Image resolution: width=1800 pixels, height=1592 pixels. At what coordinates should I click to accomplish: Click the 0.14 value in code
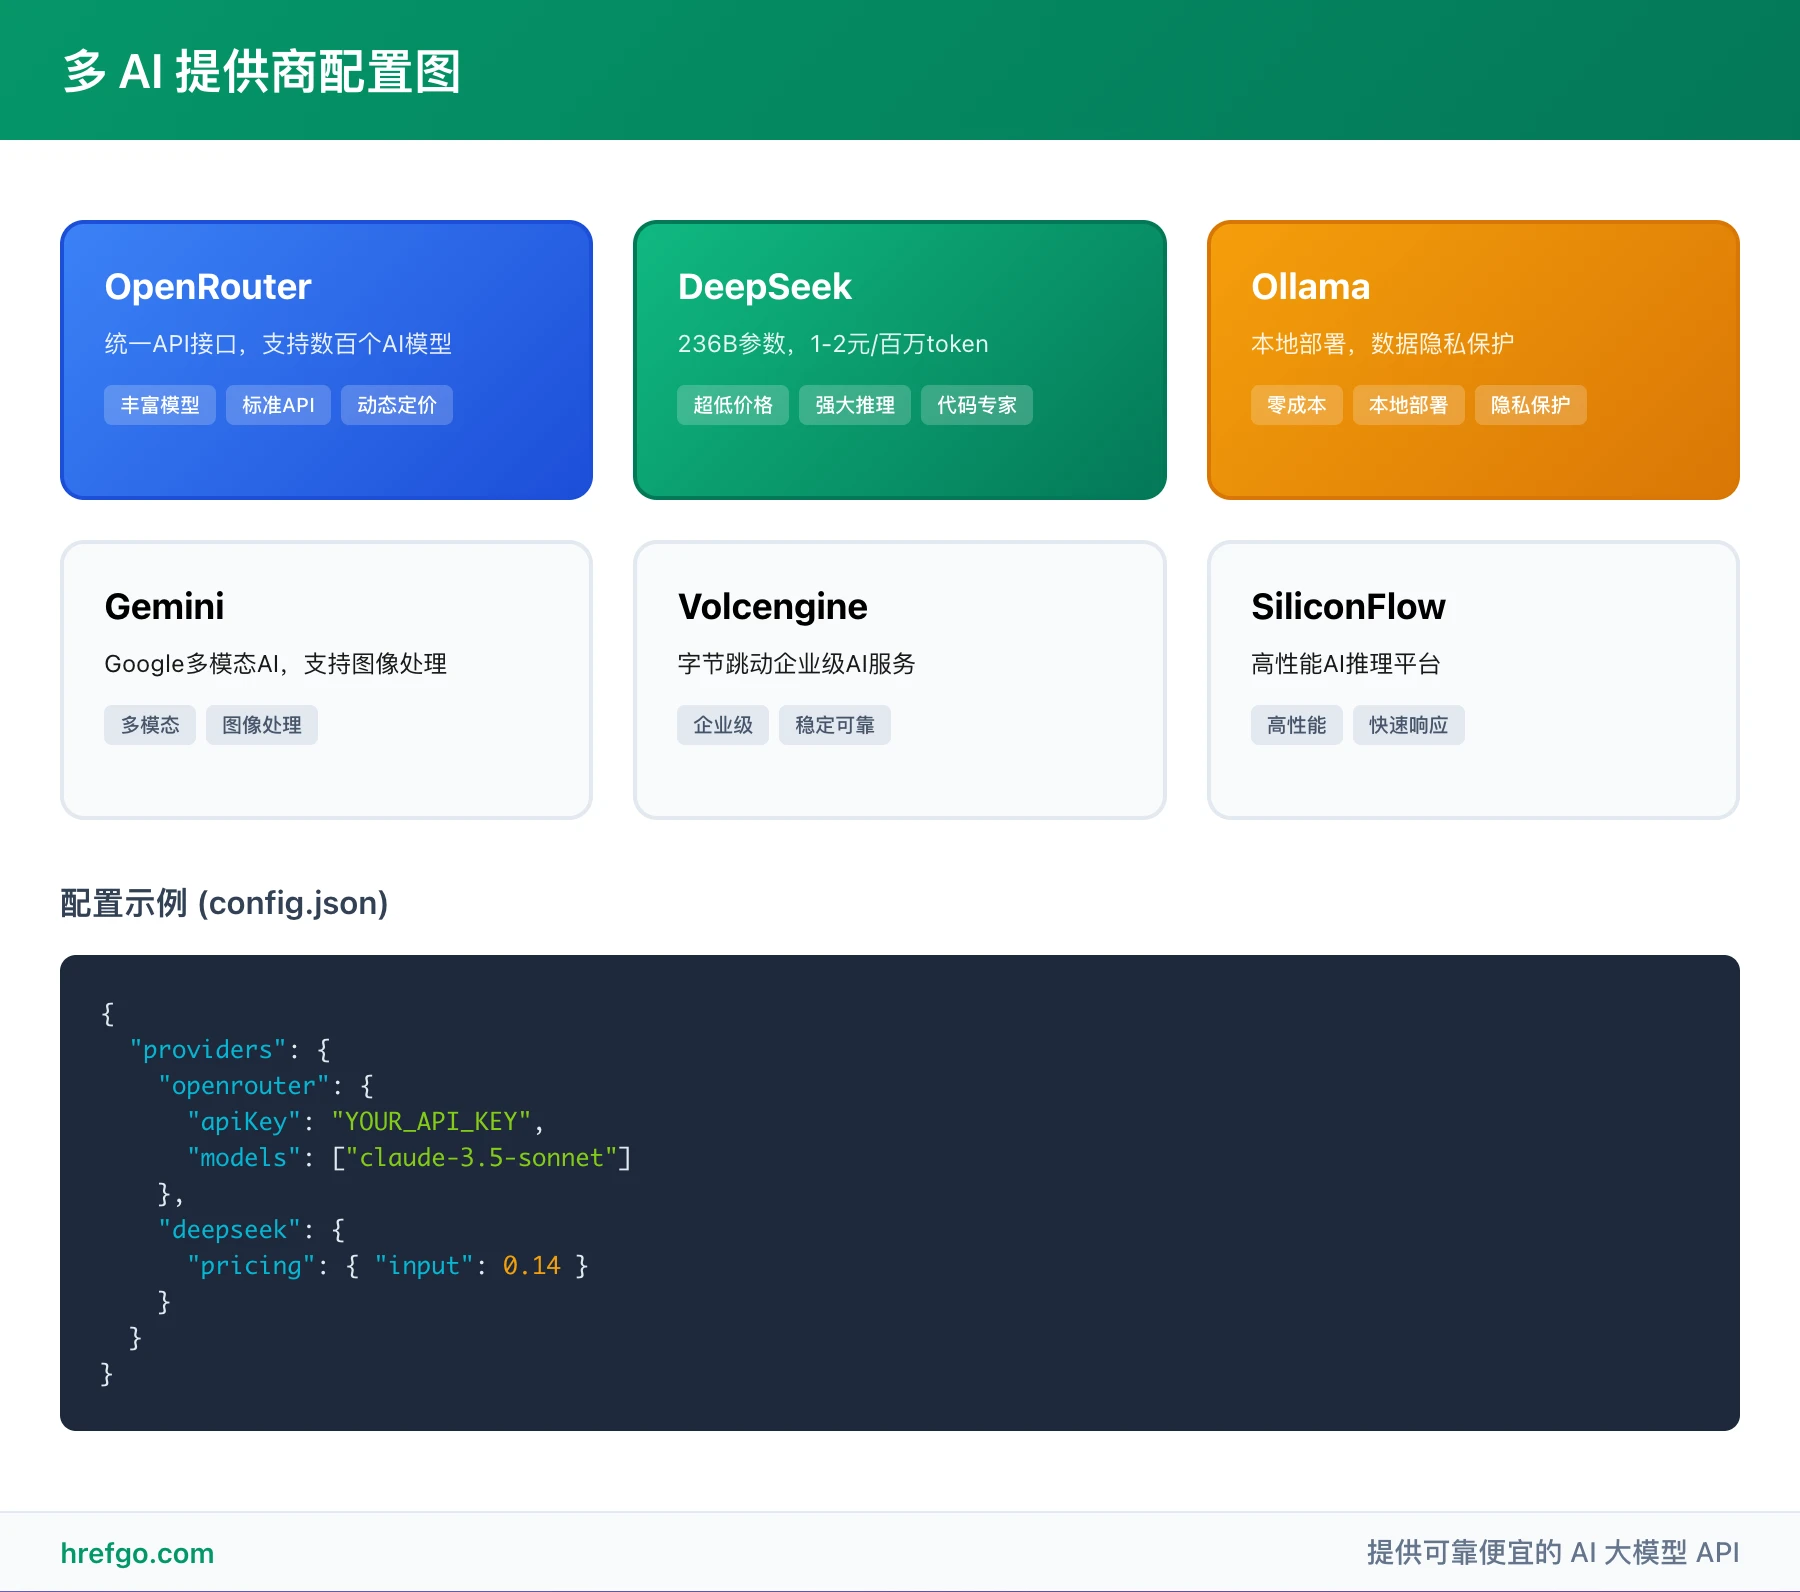(531, 1266)
